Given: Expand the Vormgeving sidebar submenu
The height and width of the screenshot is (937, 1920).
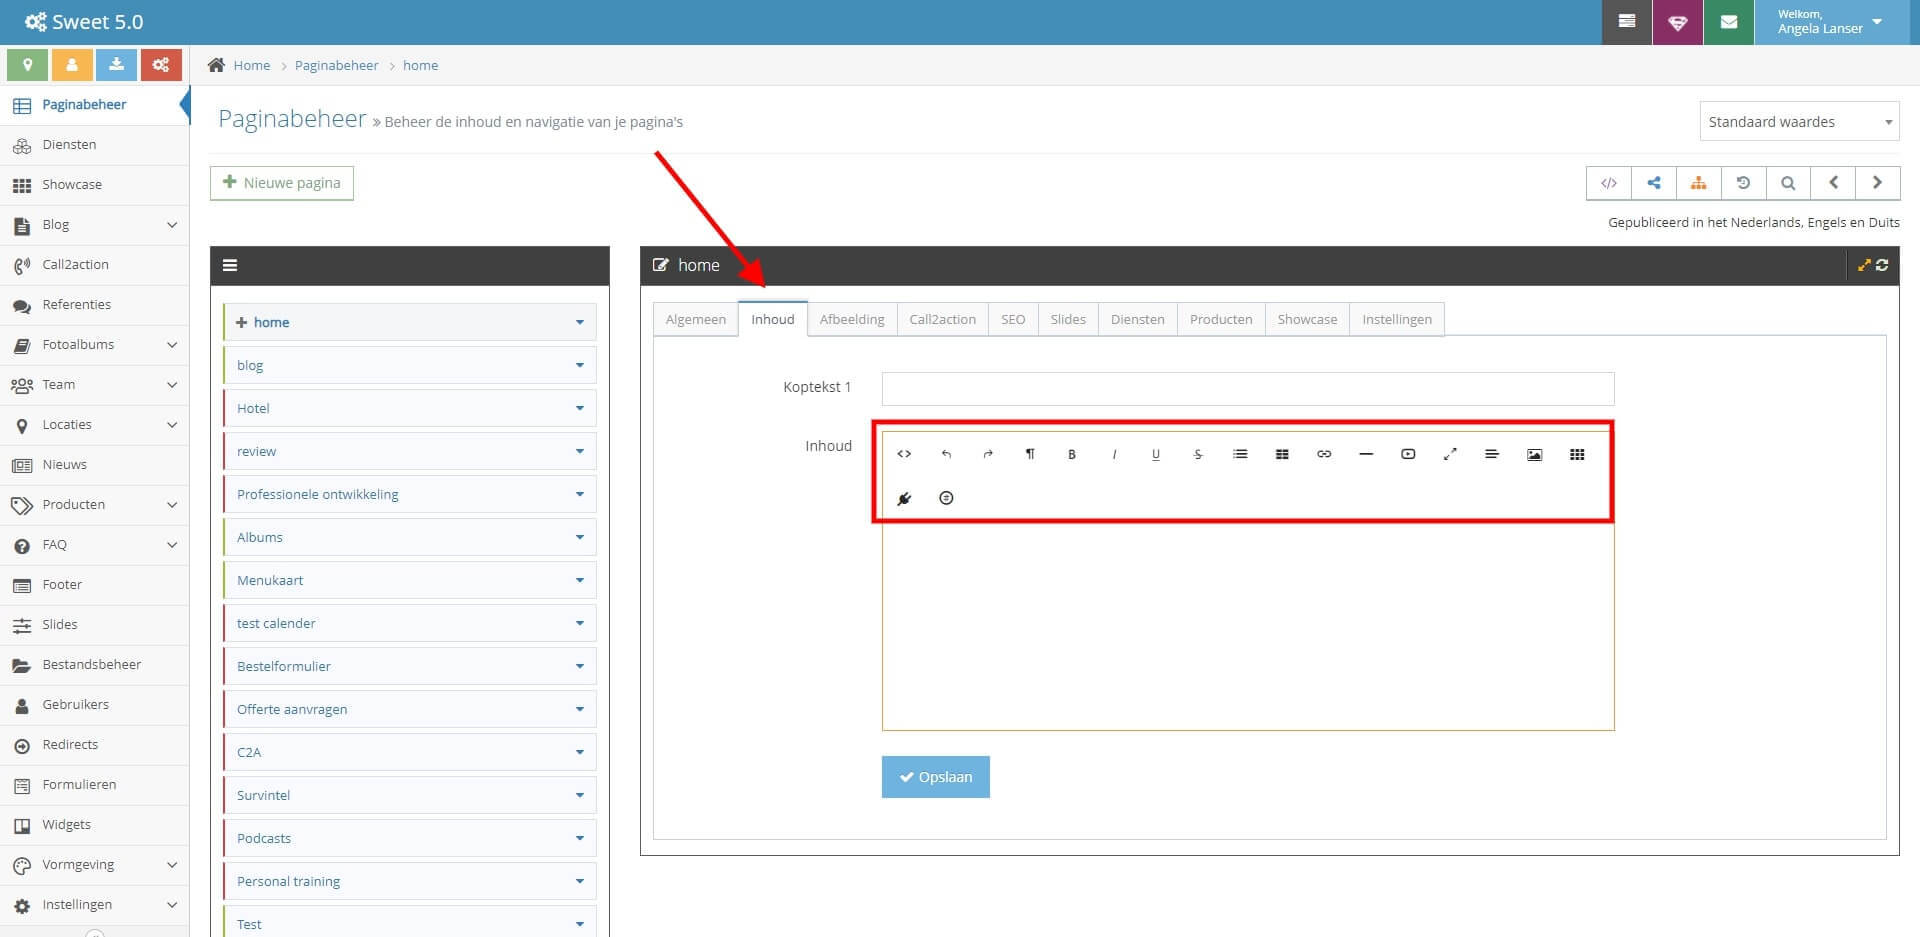Looking at the screenshot, I should (172, 865).
